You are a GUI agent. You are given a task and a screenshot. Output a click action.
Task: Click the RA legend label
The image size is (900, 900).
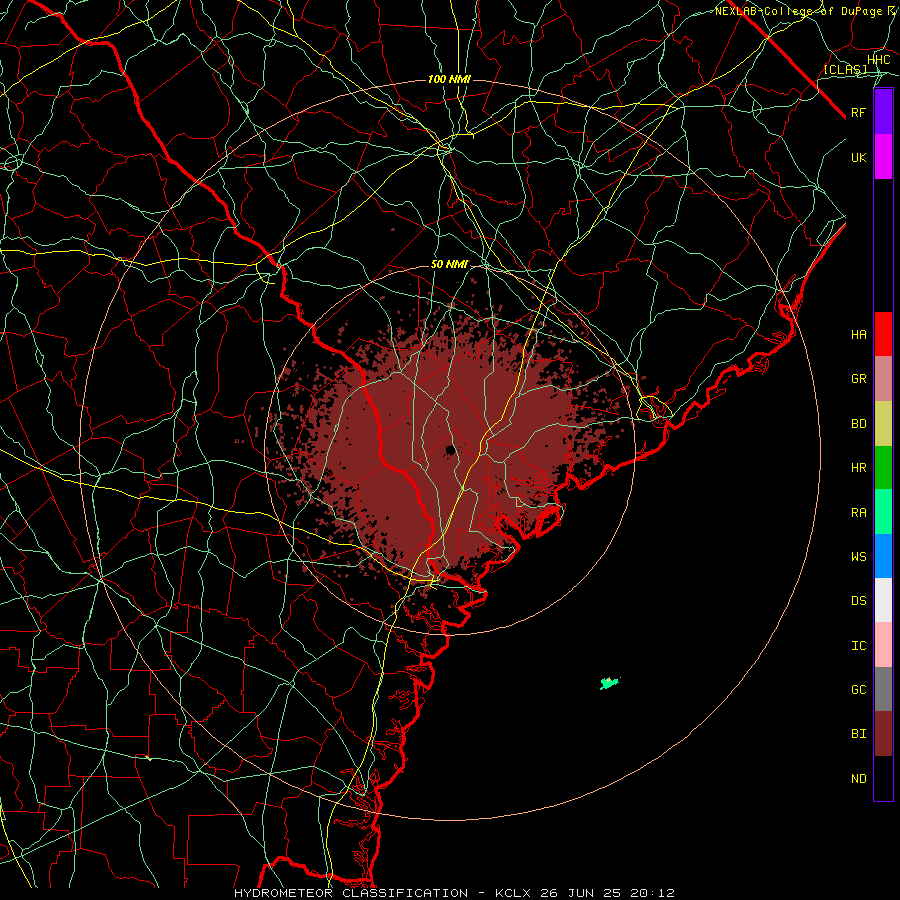pyautogui.click(x=858, y=513)
